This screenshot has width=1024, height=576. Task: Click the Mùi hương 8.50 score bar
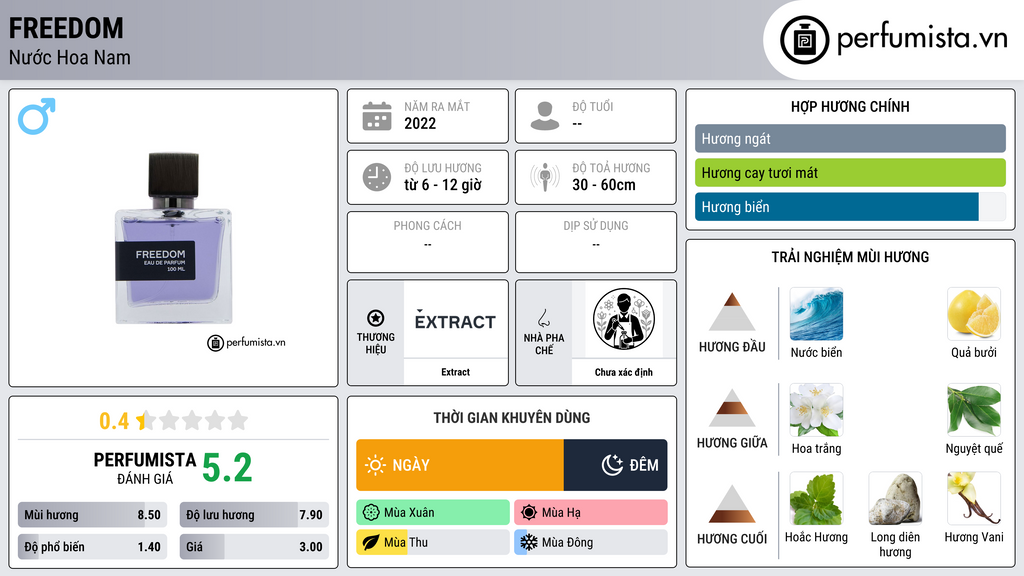92,515
